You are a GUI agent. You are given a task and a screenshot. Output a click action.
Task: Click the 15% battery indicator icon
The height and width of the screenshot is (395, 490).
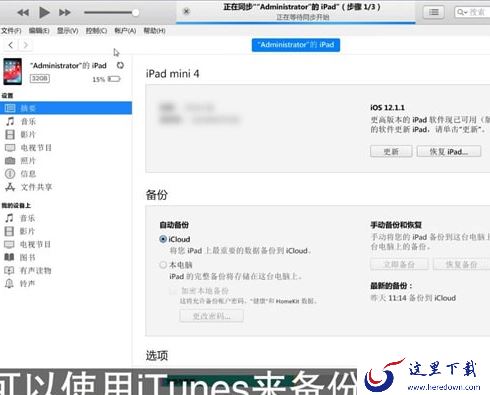[114, 79]
